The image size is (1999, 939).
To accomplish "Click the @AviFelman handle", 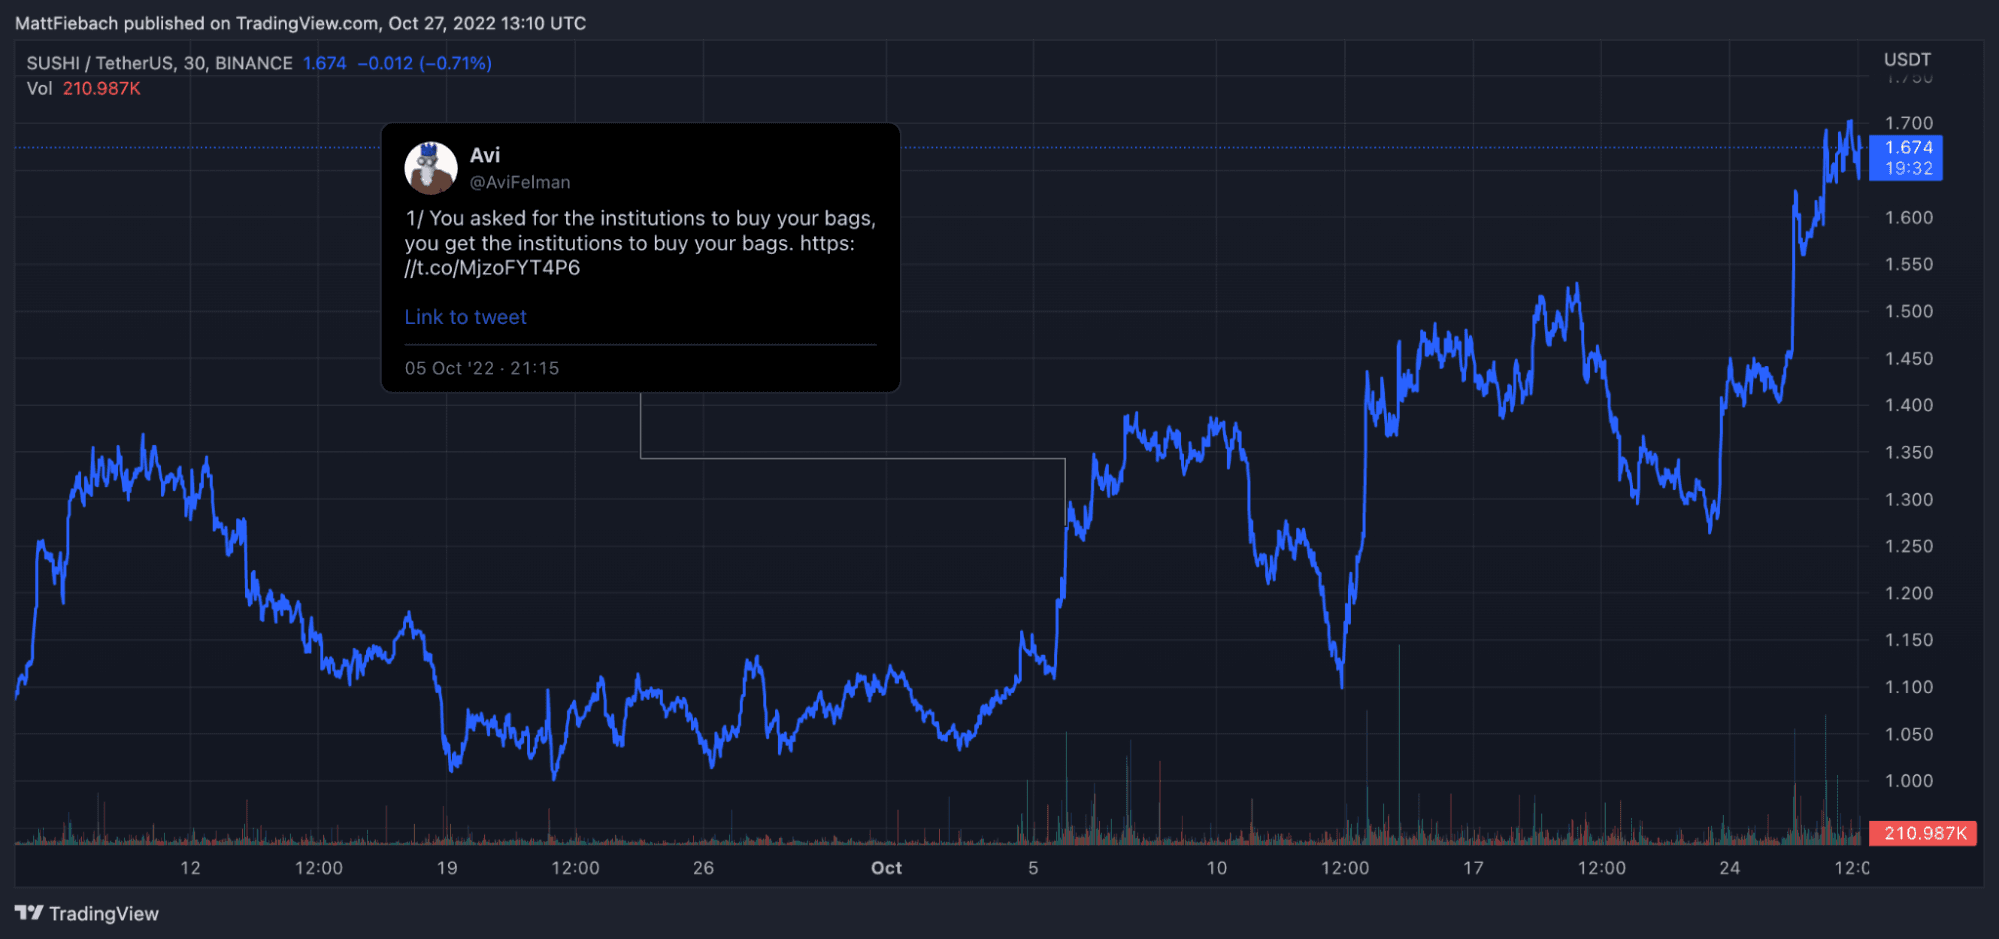I will 520,182.
